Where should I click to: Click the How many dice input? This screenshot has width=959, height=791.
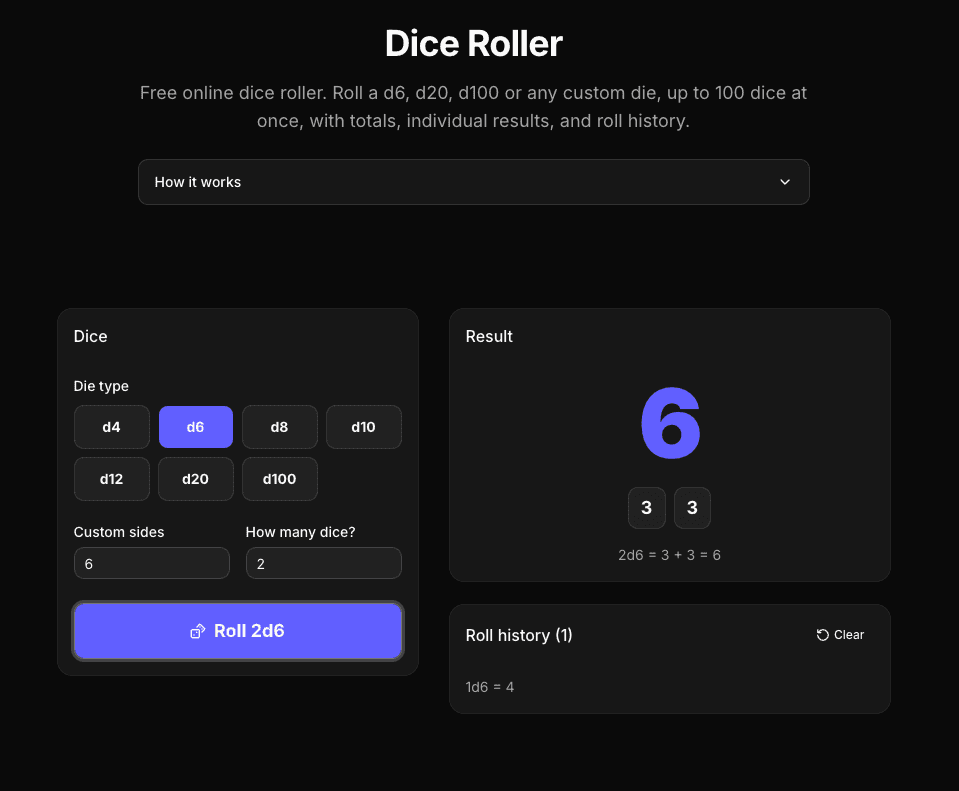click(324, 563)
